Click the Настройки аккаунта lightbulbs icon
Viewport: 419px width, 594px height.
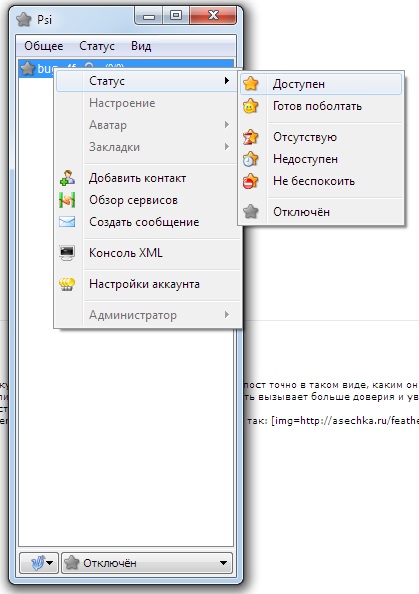tap(67, 284)
